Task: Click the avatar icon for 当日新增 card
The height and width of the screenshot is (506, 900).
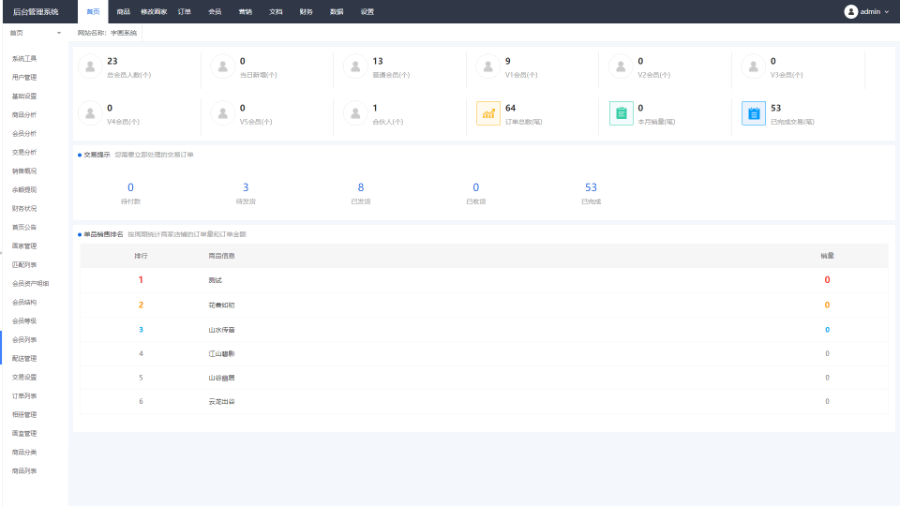Action: [223, 67]
